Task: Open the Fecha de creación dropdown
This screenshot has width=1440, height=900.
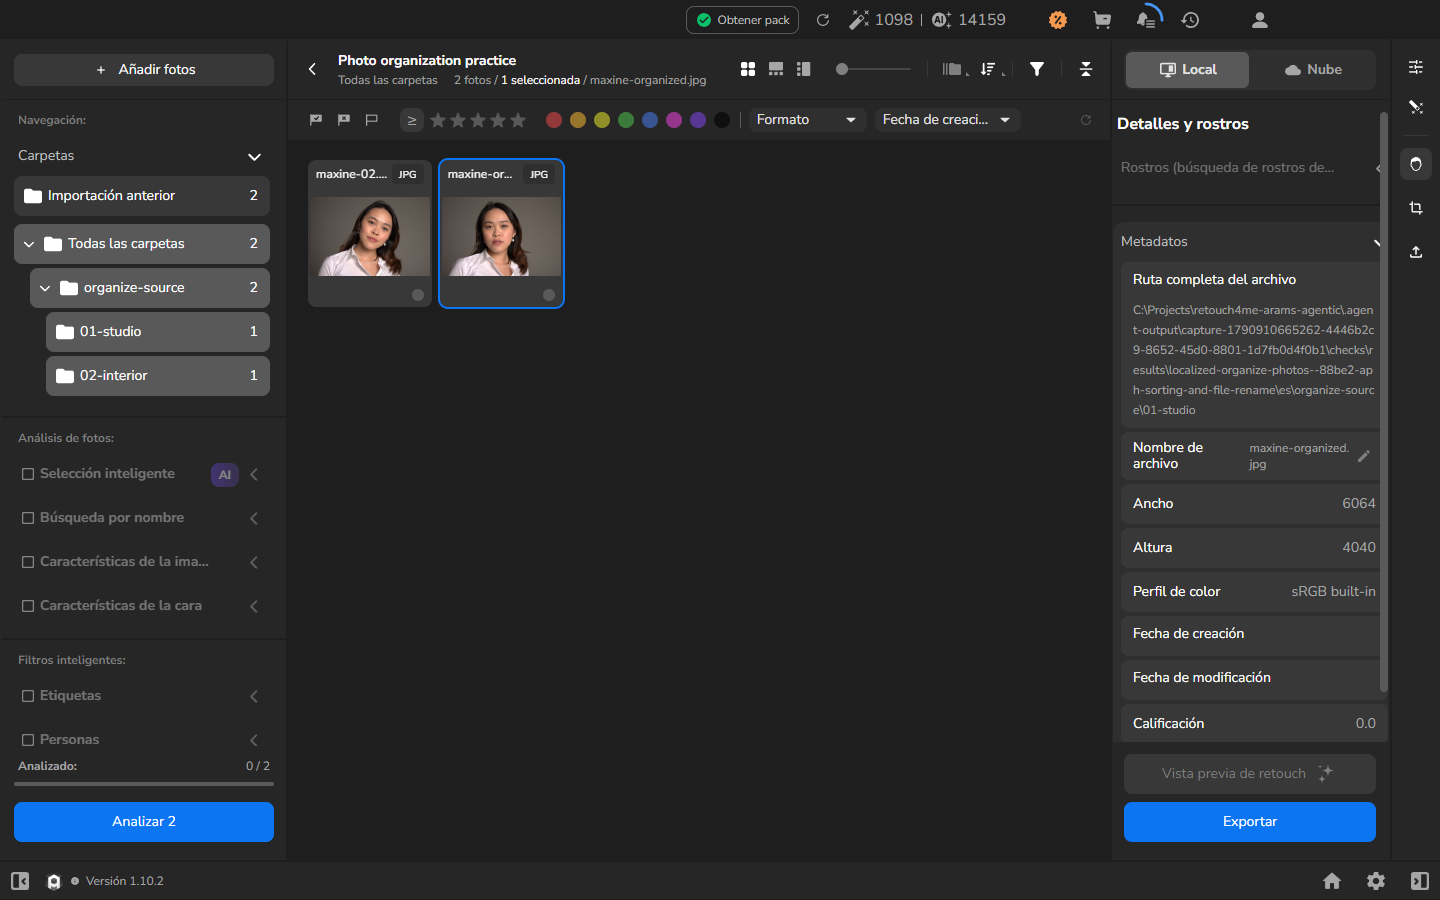Action: tap(947, 120)
